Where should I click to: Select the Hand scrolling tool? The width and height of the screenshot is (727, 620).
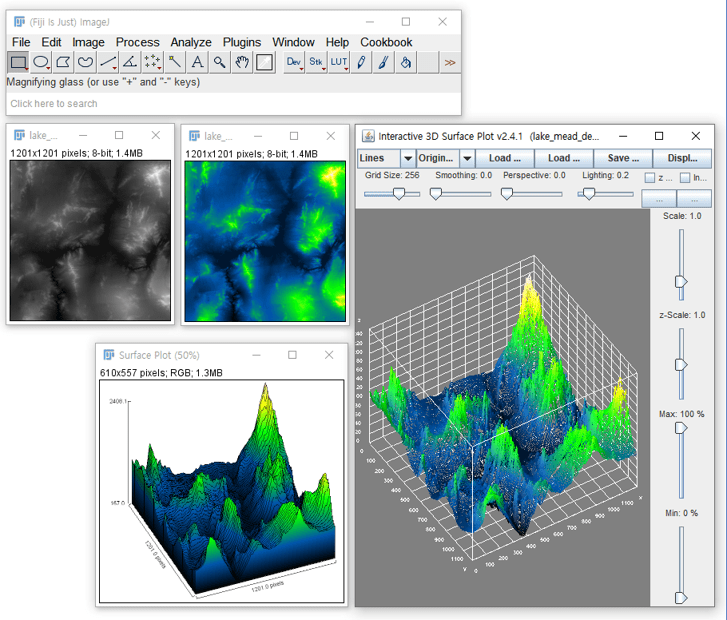click(x=242, y=62)
